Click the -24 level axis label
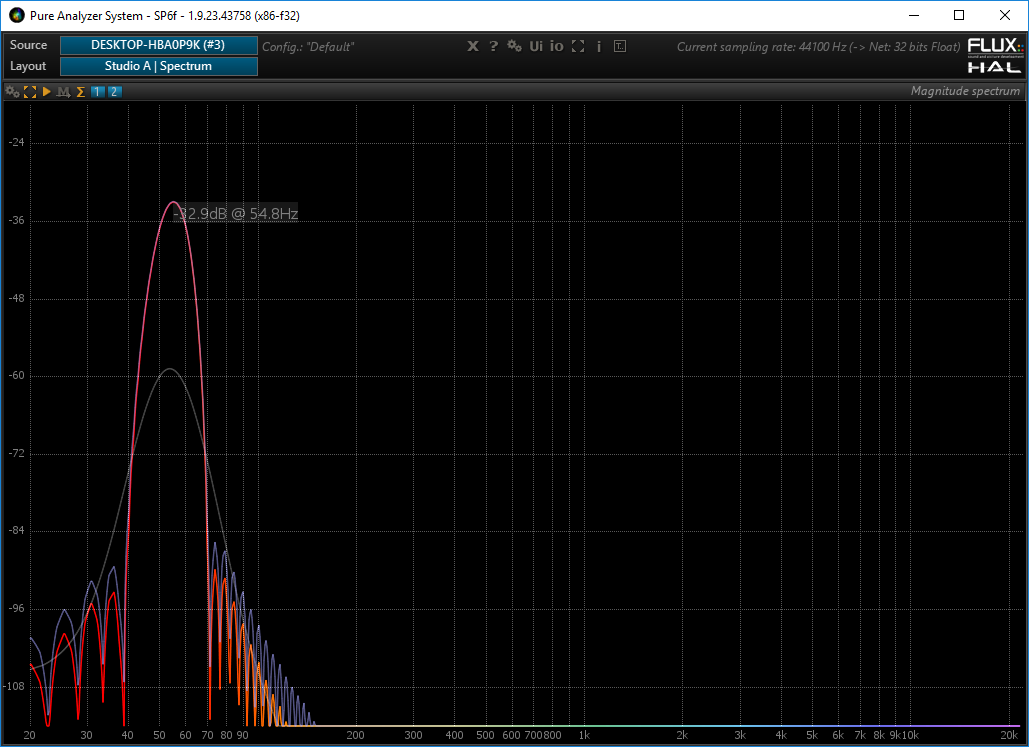This screenshot has height=747, width=1029. click(x=16, y=142)
